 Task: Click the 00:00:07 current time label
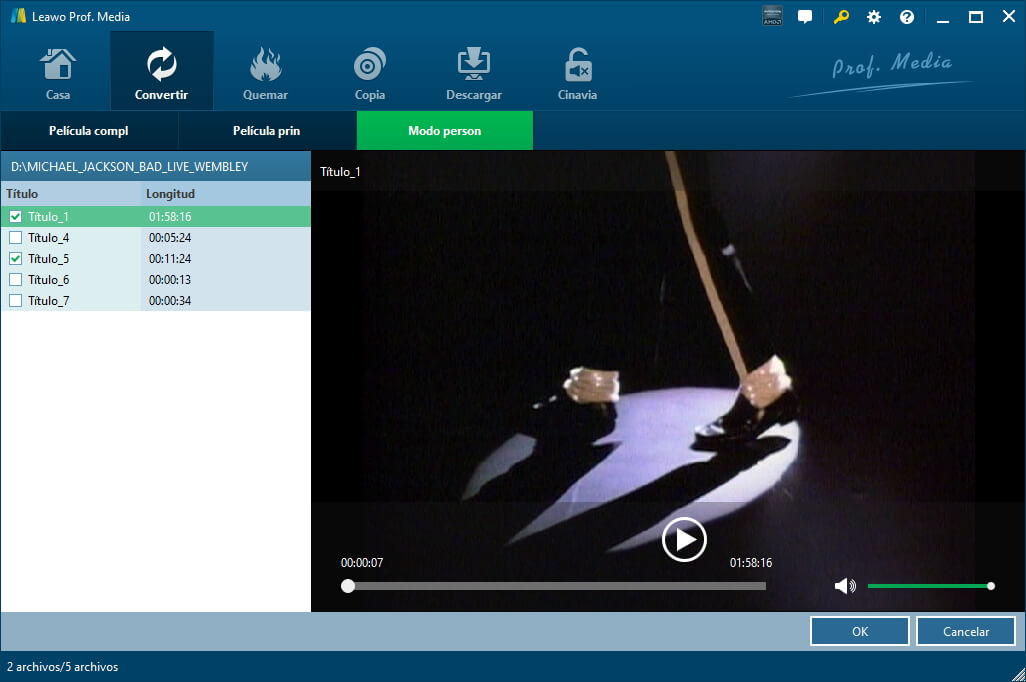pyautogui.click(x=362, y=563)
